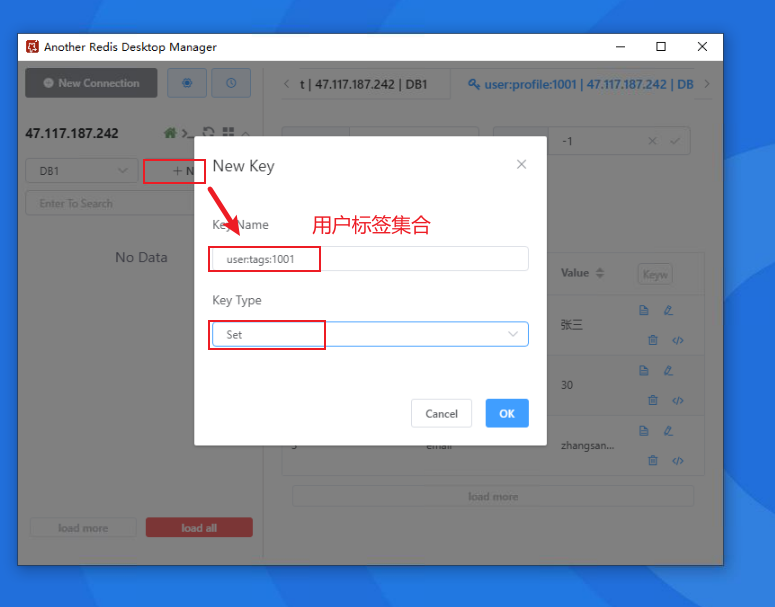Click the green home icon for connection
This screenshot has width=775, height=607.
pos(170,132)
